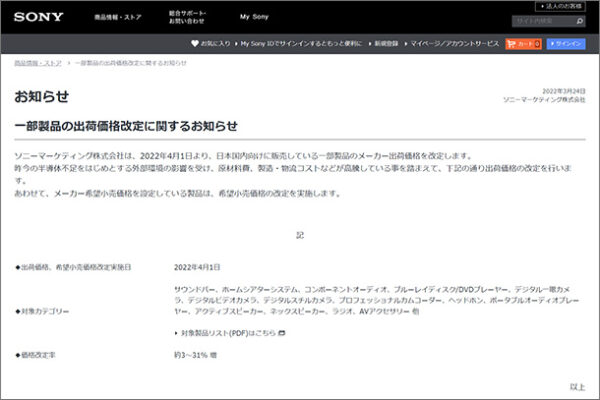Open the 総合サポート・お問い合わせ menu
The height and width of the screenshot is (400, 600).
click(x=188, y=17)
